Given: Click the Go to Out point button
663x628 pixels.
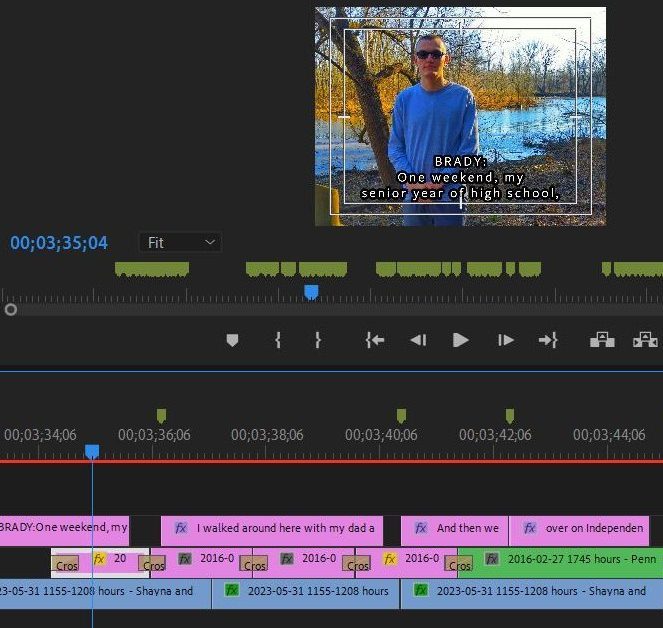Looking at the screenshot, I should pos(548,340).
